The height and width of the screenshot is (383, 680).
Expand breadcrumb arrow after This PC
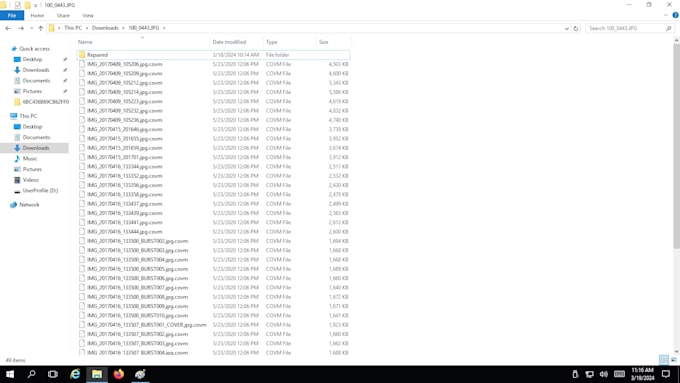point(87,28)
